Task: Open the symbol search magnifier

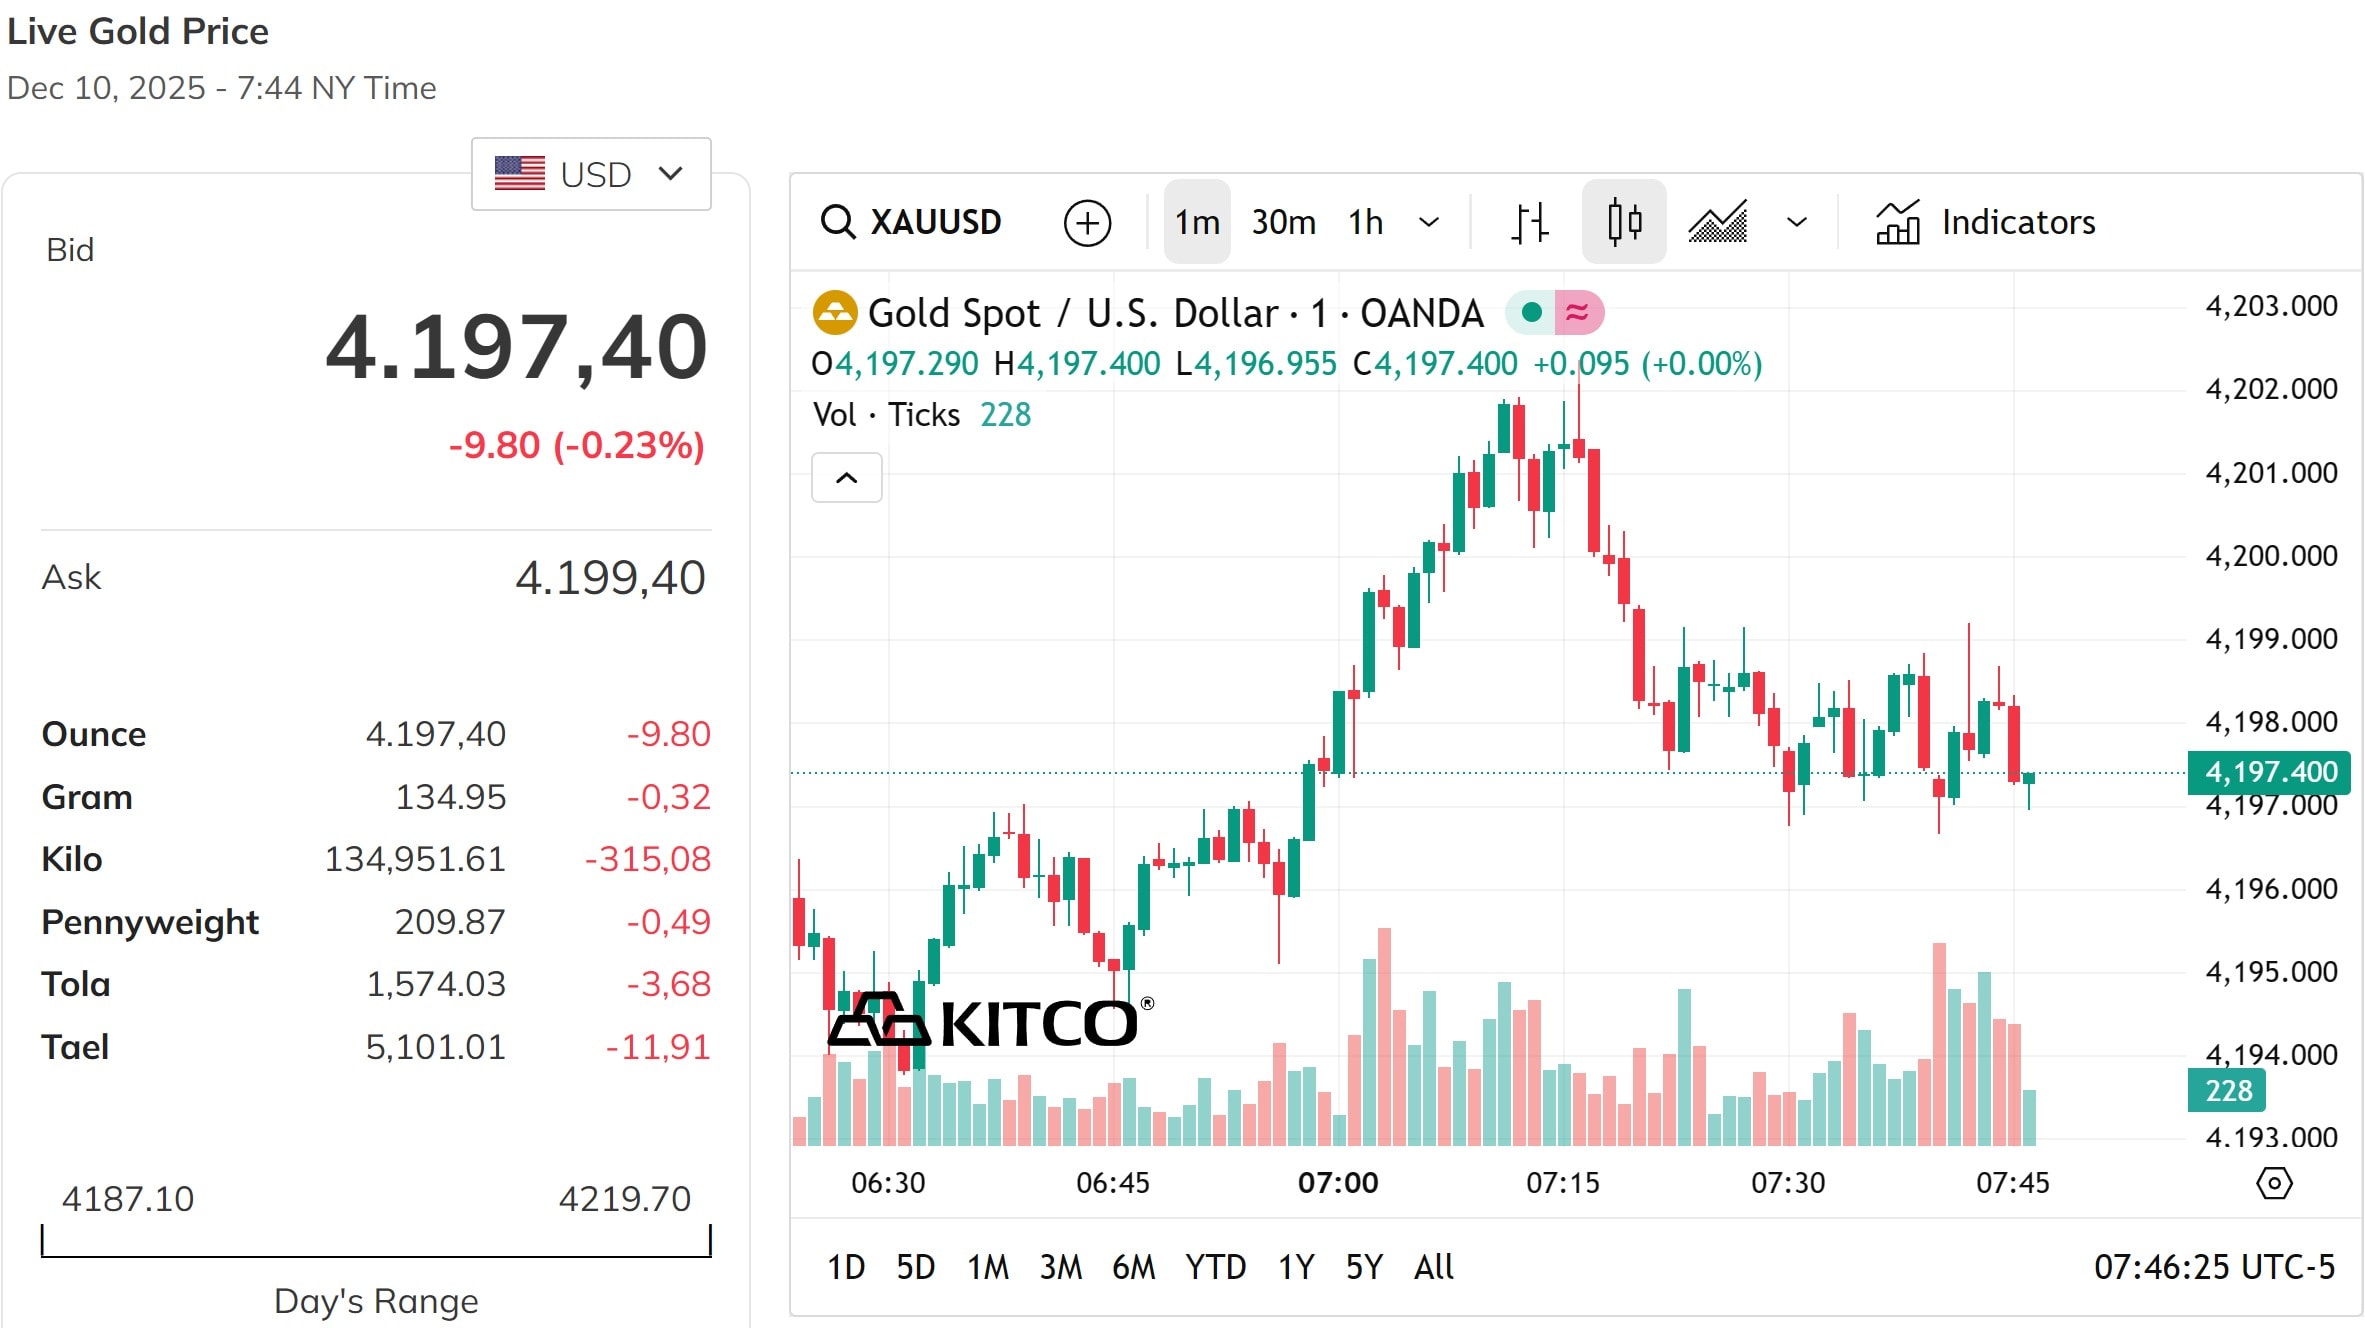Action: point(837,222)
